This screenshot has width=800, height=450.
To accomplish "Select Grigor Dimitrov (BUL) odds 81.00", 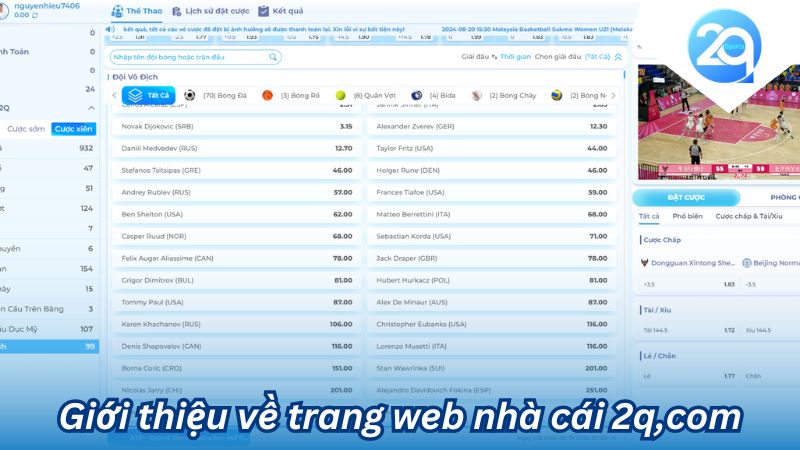I will pyautogui.click(x=237, y=280).
